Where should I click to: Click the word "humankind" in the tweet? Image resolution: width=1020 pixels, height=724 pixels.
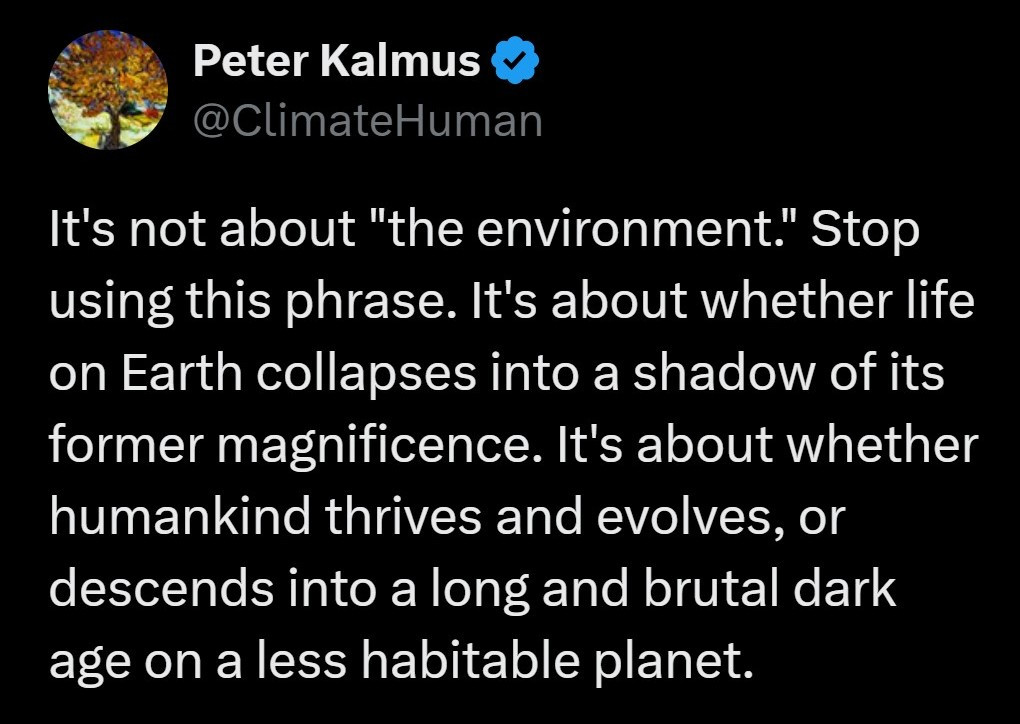click(x=180, y=516)
